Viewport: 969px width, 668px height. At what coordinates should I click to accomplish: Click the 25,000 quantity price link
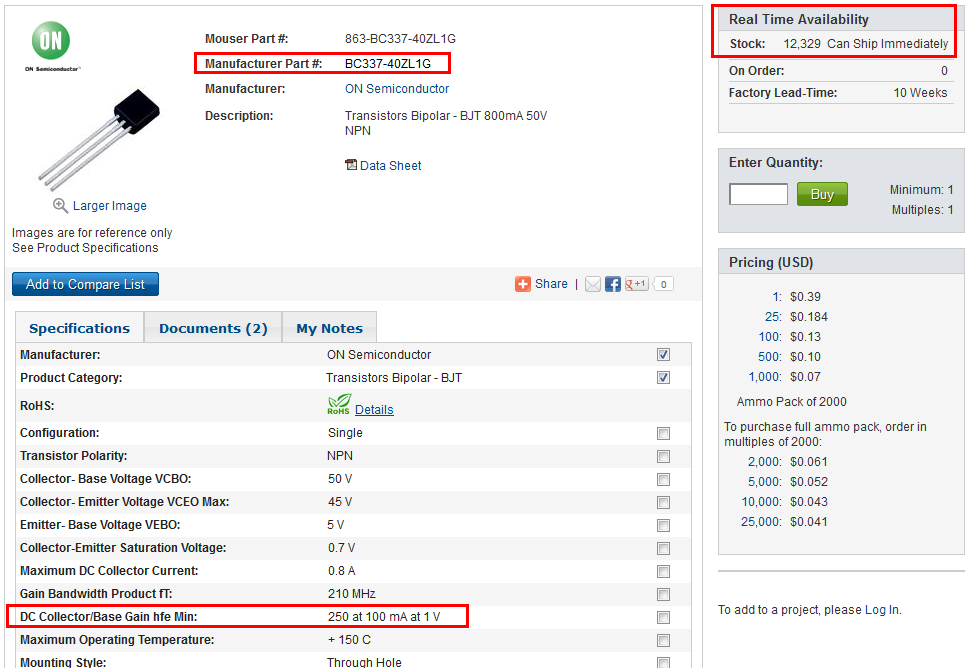(x=761, y=522)
